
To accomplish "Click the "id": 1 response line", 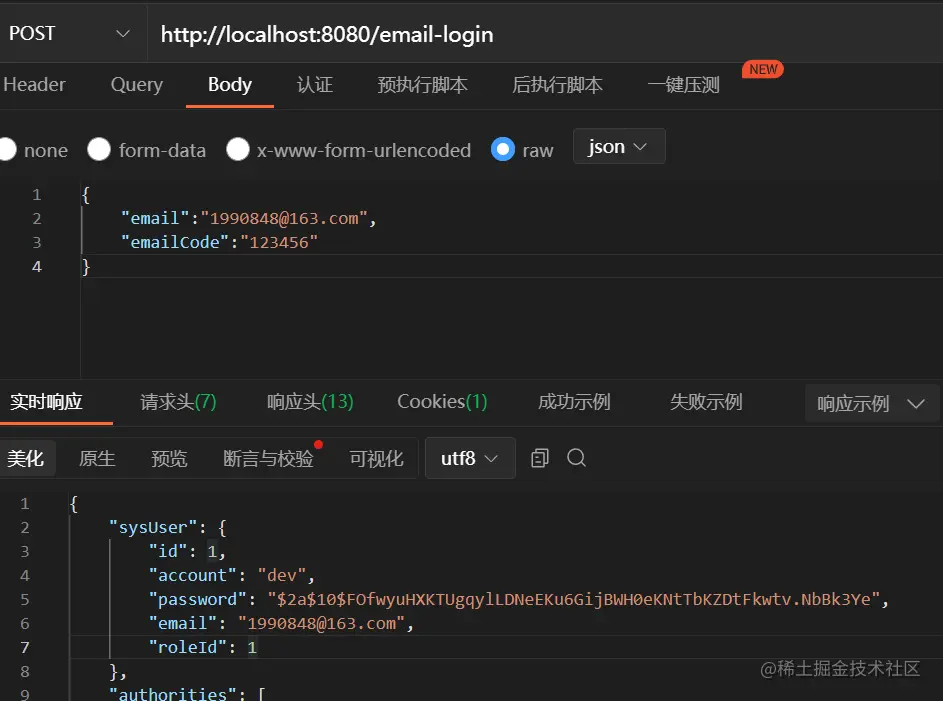I will click(187, 551).
